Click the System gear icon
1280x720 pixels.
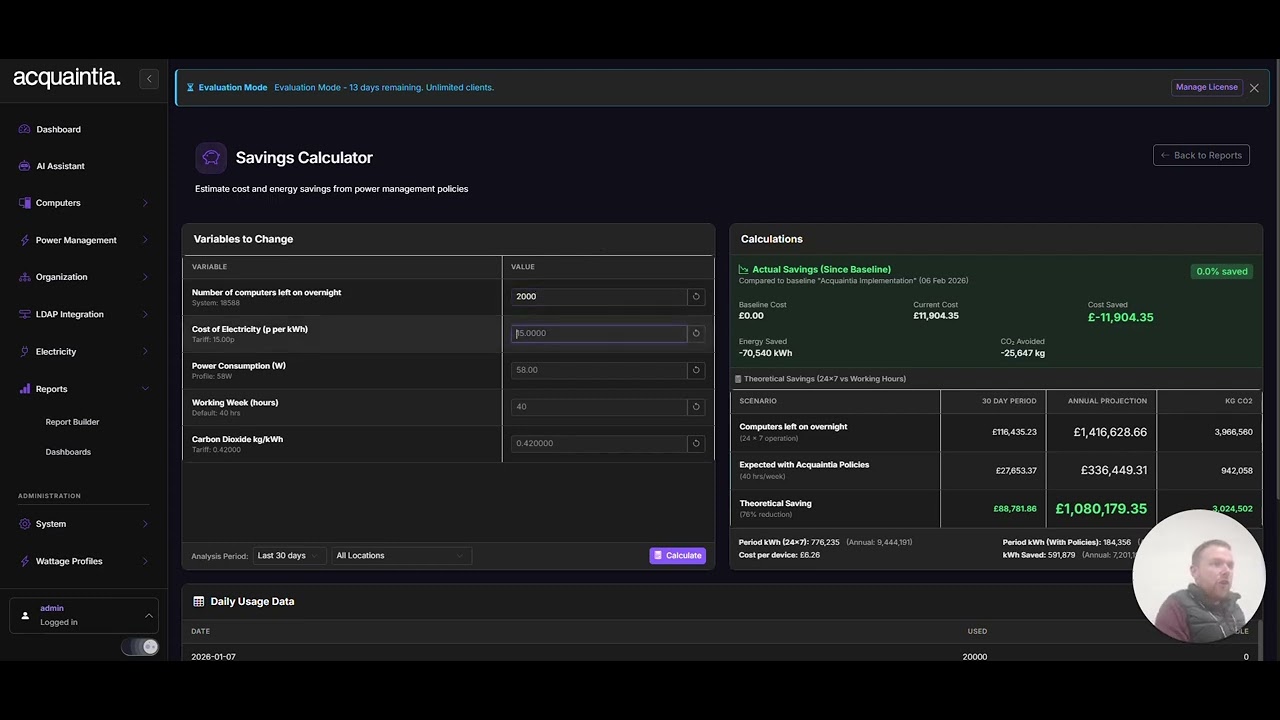click(25, 524)
